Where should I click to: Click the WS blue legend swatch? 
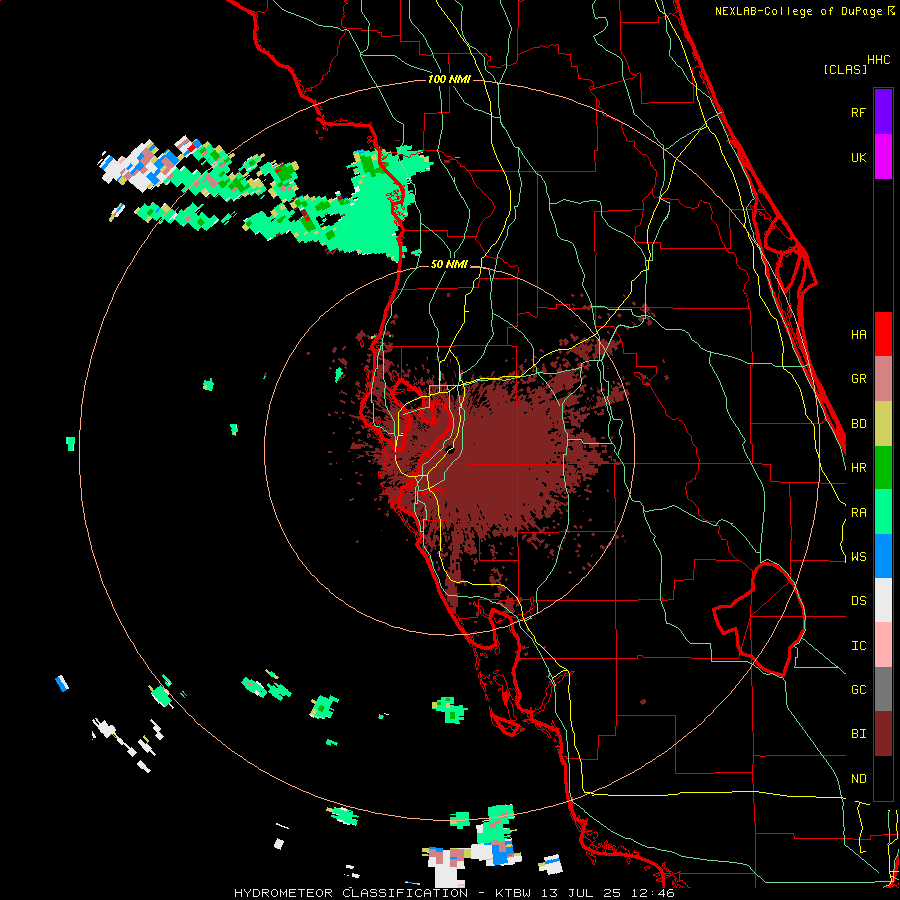tap(883, 556)
